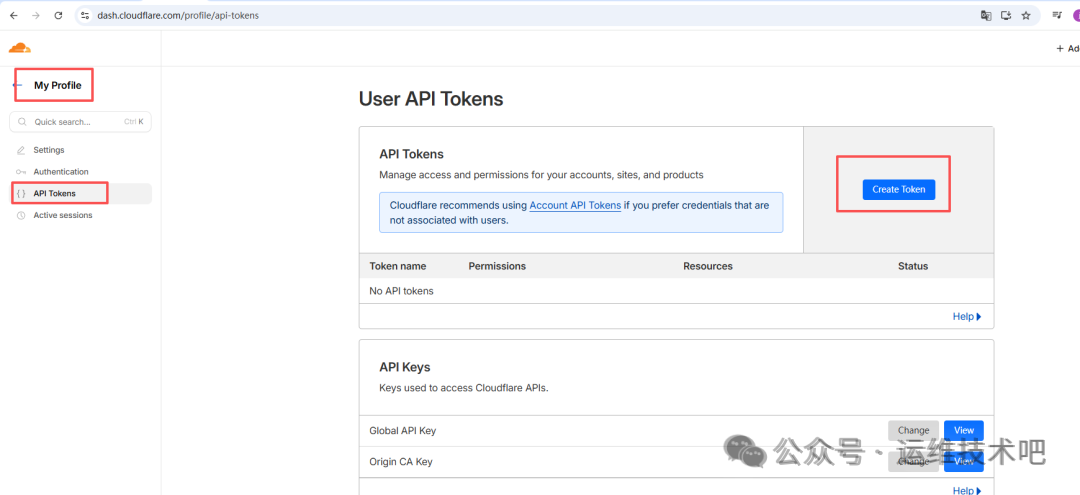Click the browser forward arrow
The width and height of the screenshot is (1080, 495).
pos(36,15)
